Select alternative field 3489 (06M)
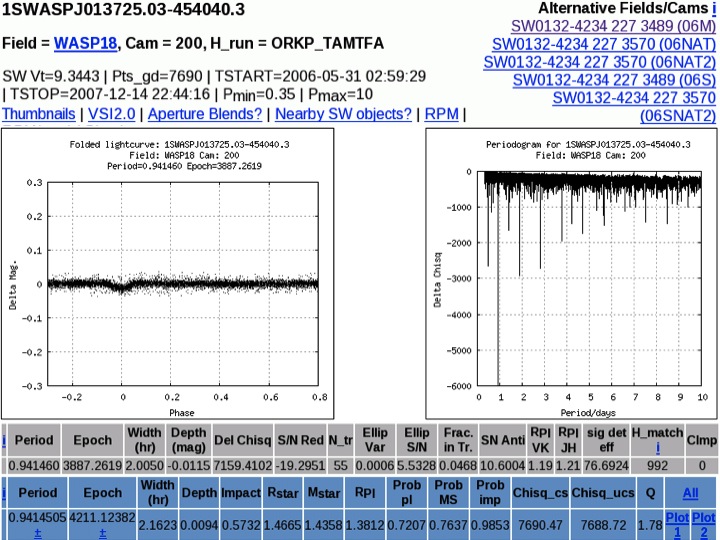 (x=613, y=26)
